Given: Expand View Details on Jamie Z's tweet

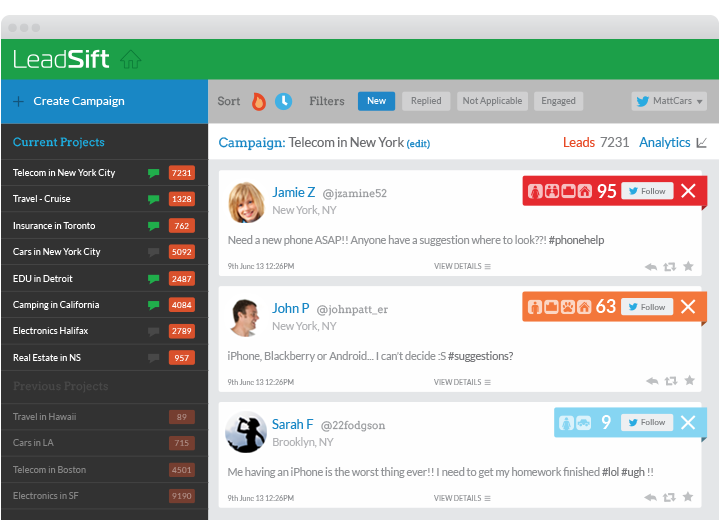Looking at the screenshot, I should tap(462, 266).
